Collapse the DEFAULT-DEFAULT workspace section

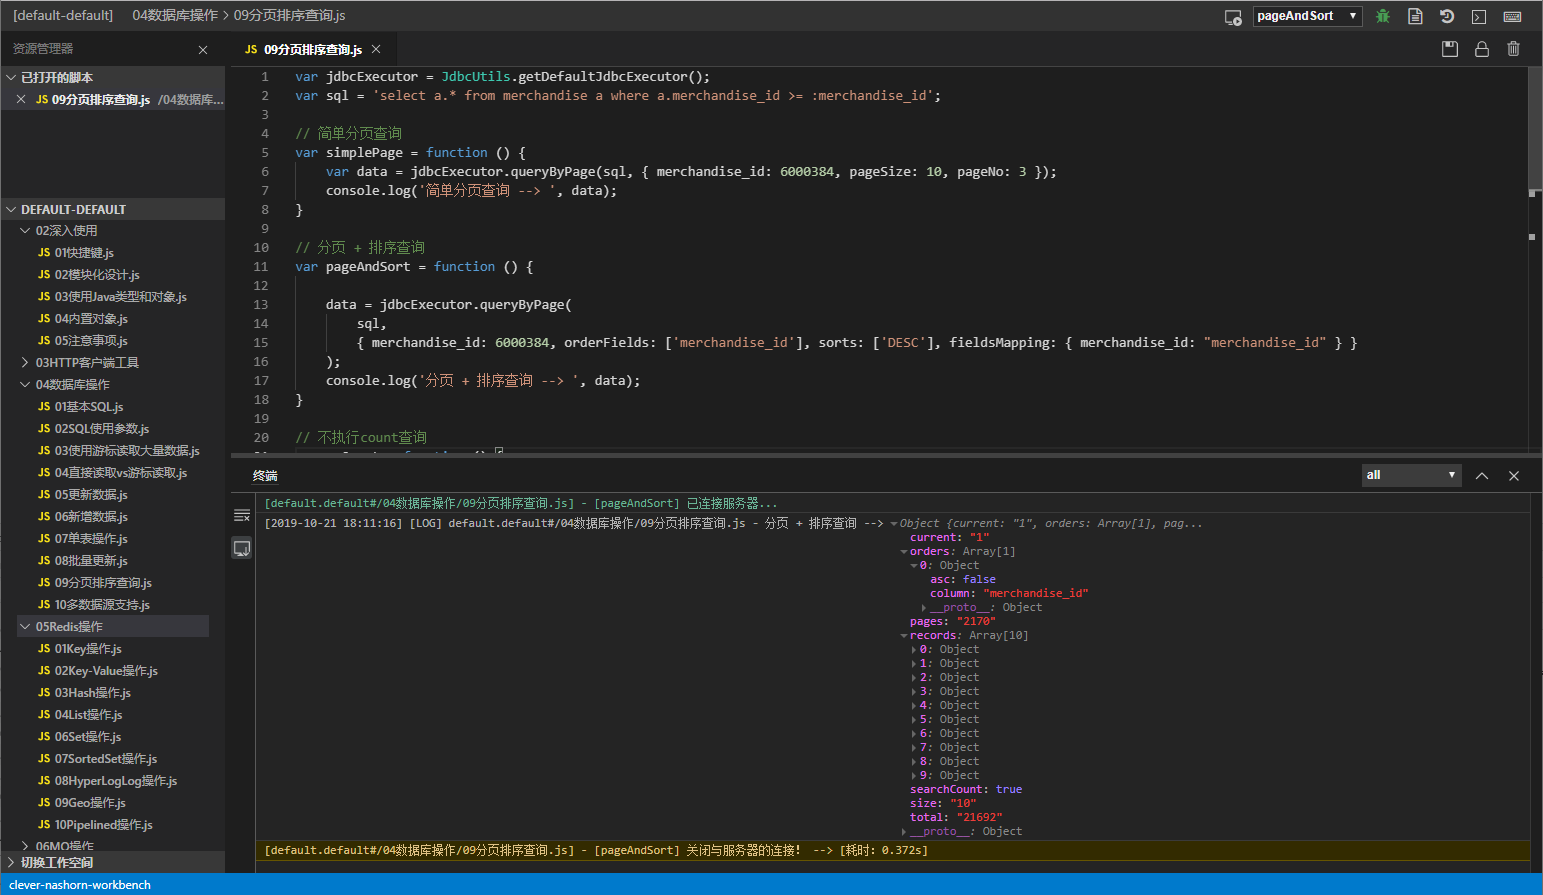pos(113,209)
